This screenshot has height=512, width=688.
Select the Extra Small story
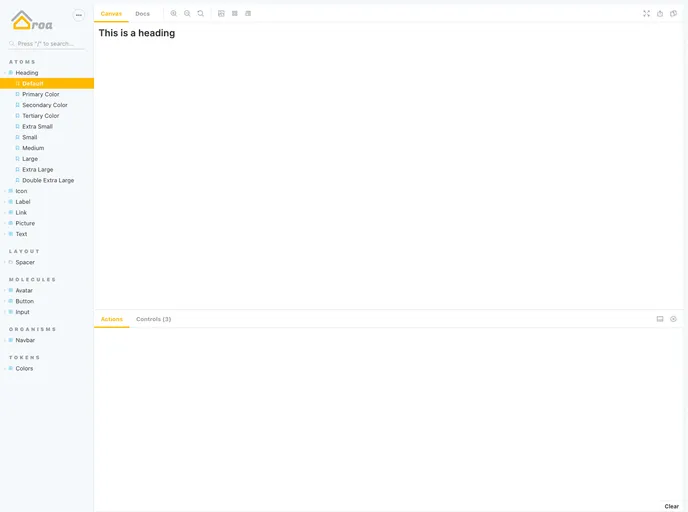[47, 126]
